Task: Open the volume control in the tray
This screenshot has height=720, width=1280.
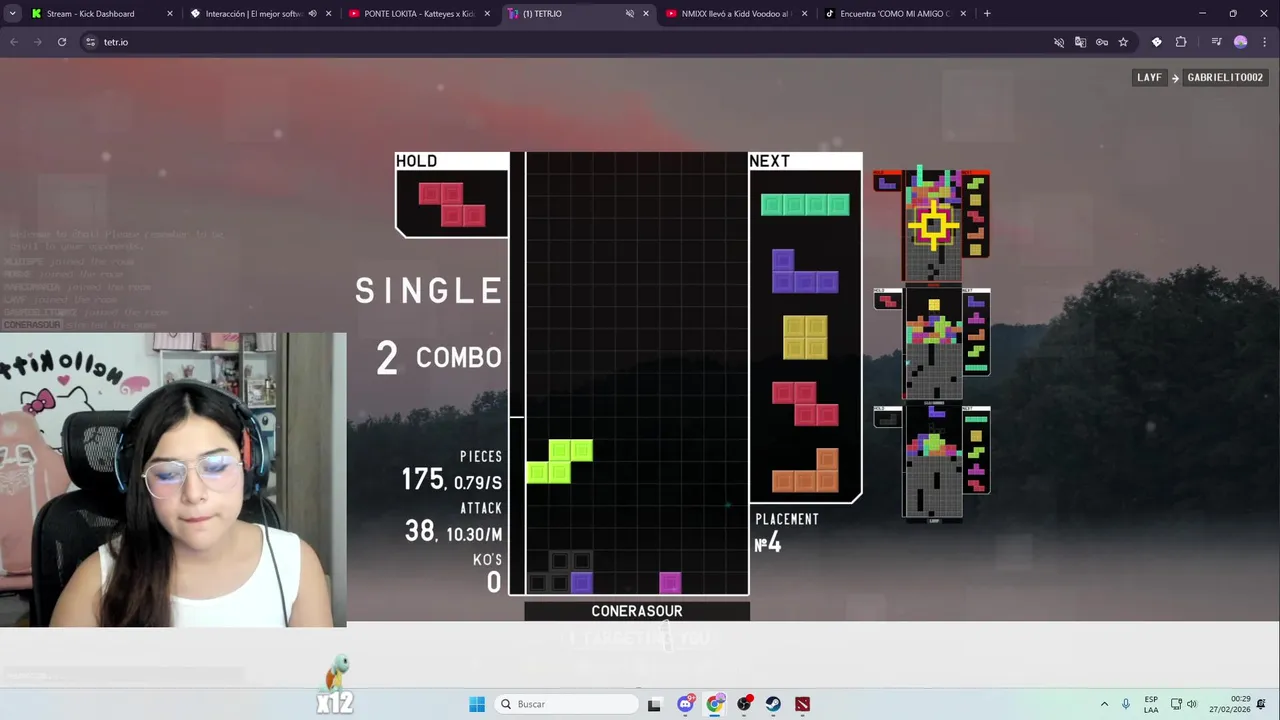Action: (1191, 704)
